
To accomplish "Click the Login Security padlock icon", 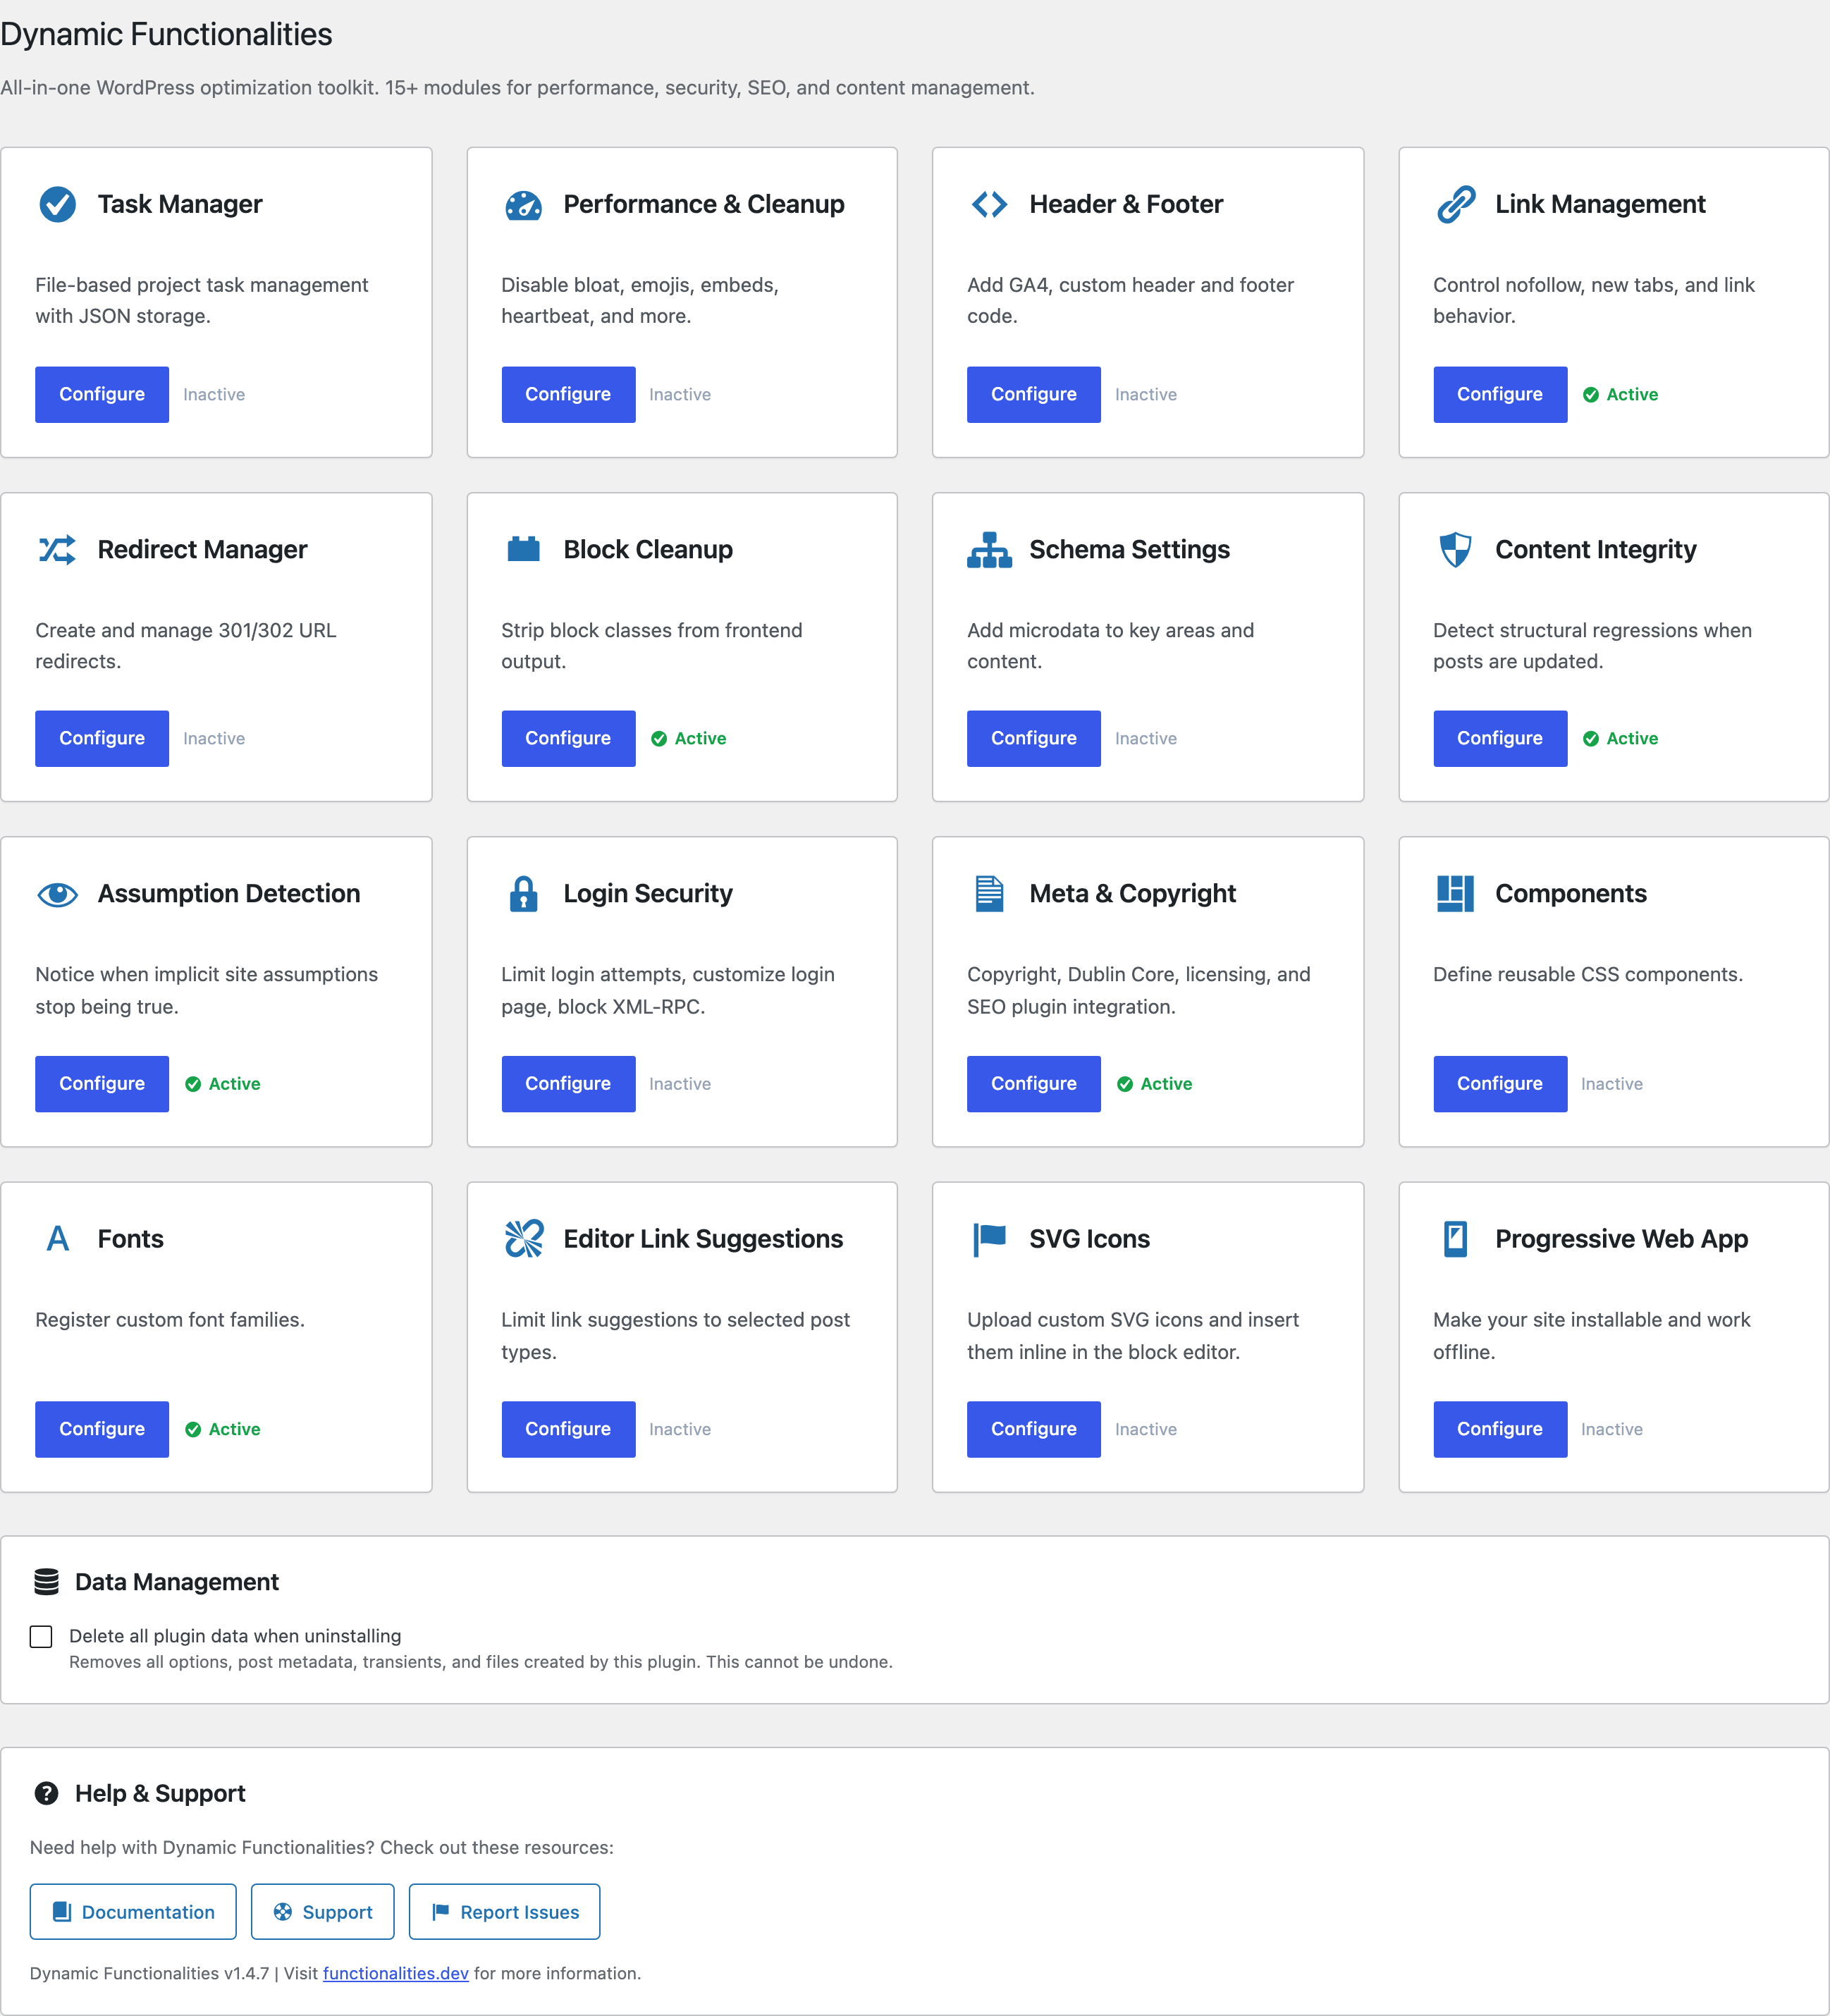I will click(x=523, y=894).
